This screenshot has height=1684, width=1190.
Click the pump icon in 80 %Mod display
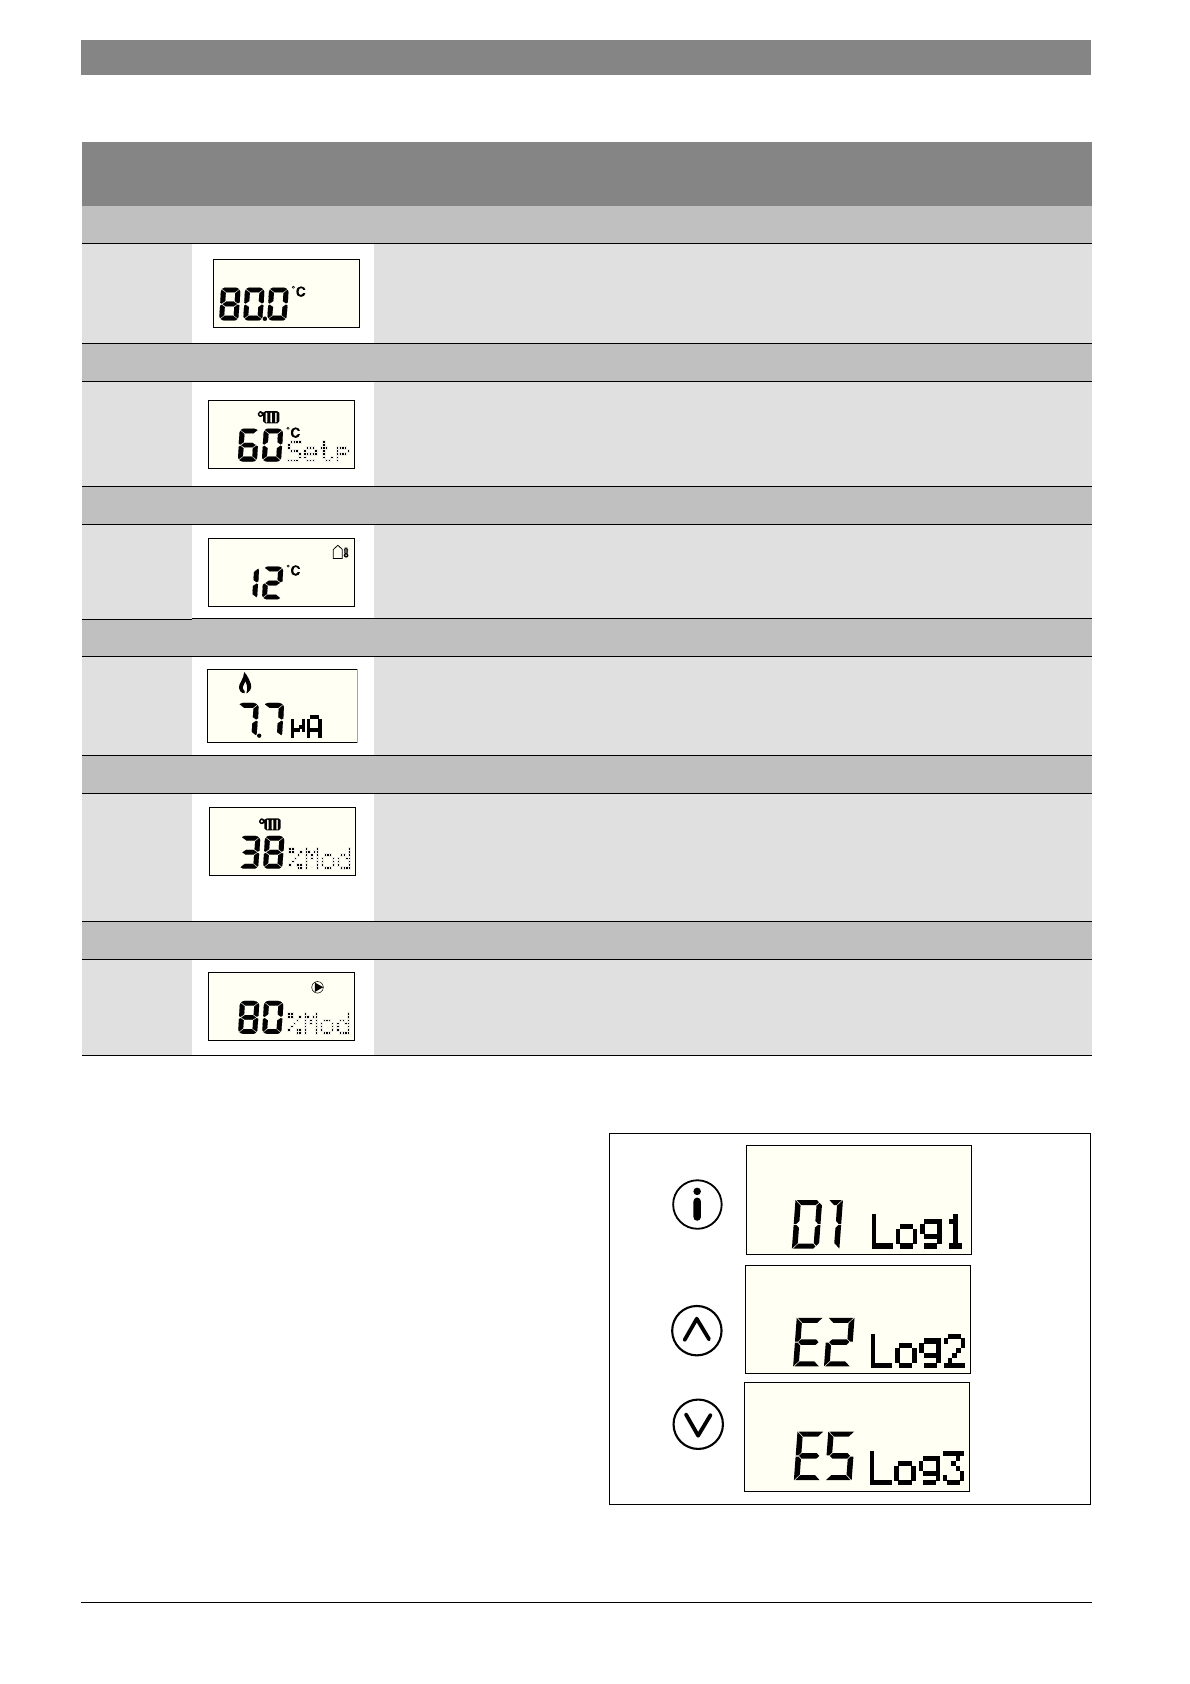coord(318,987)
